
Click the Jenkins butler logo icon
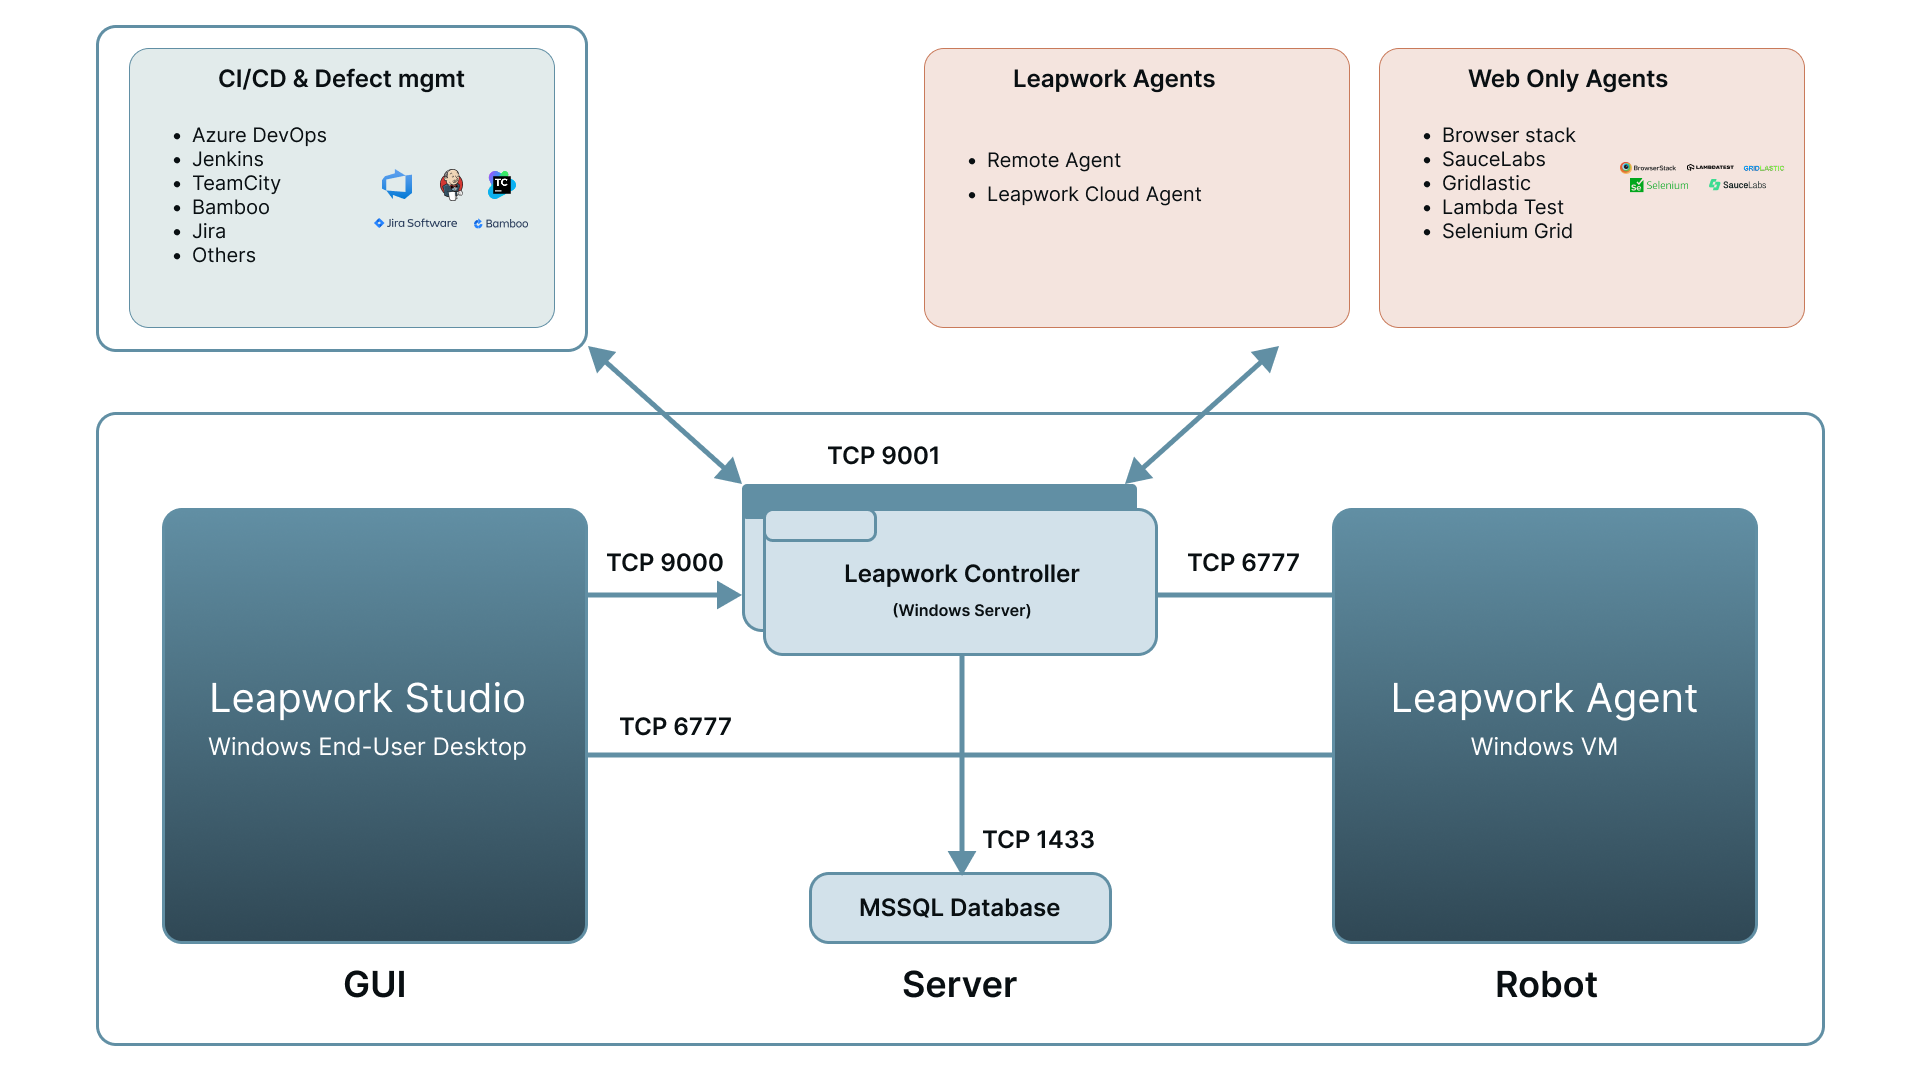click(452, 184)
